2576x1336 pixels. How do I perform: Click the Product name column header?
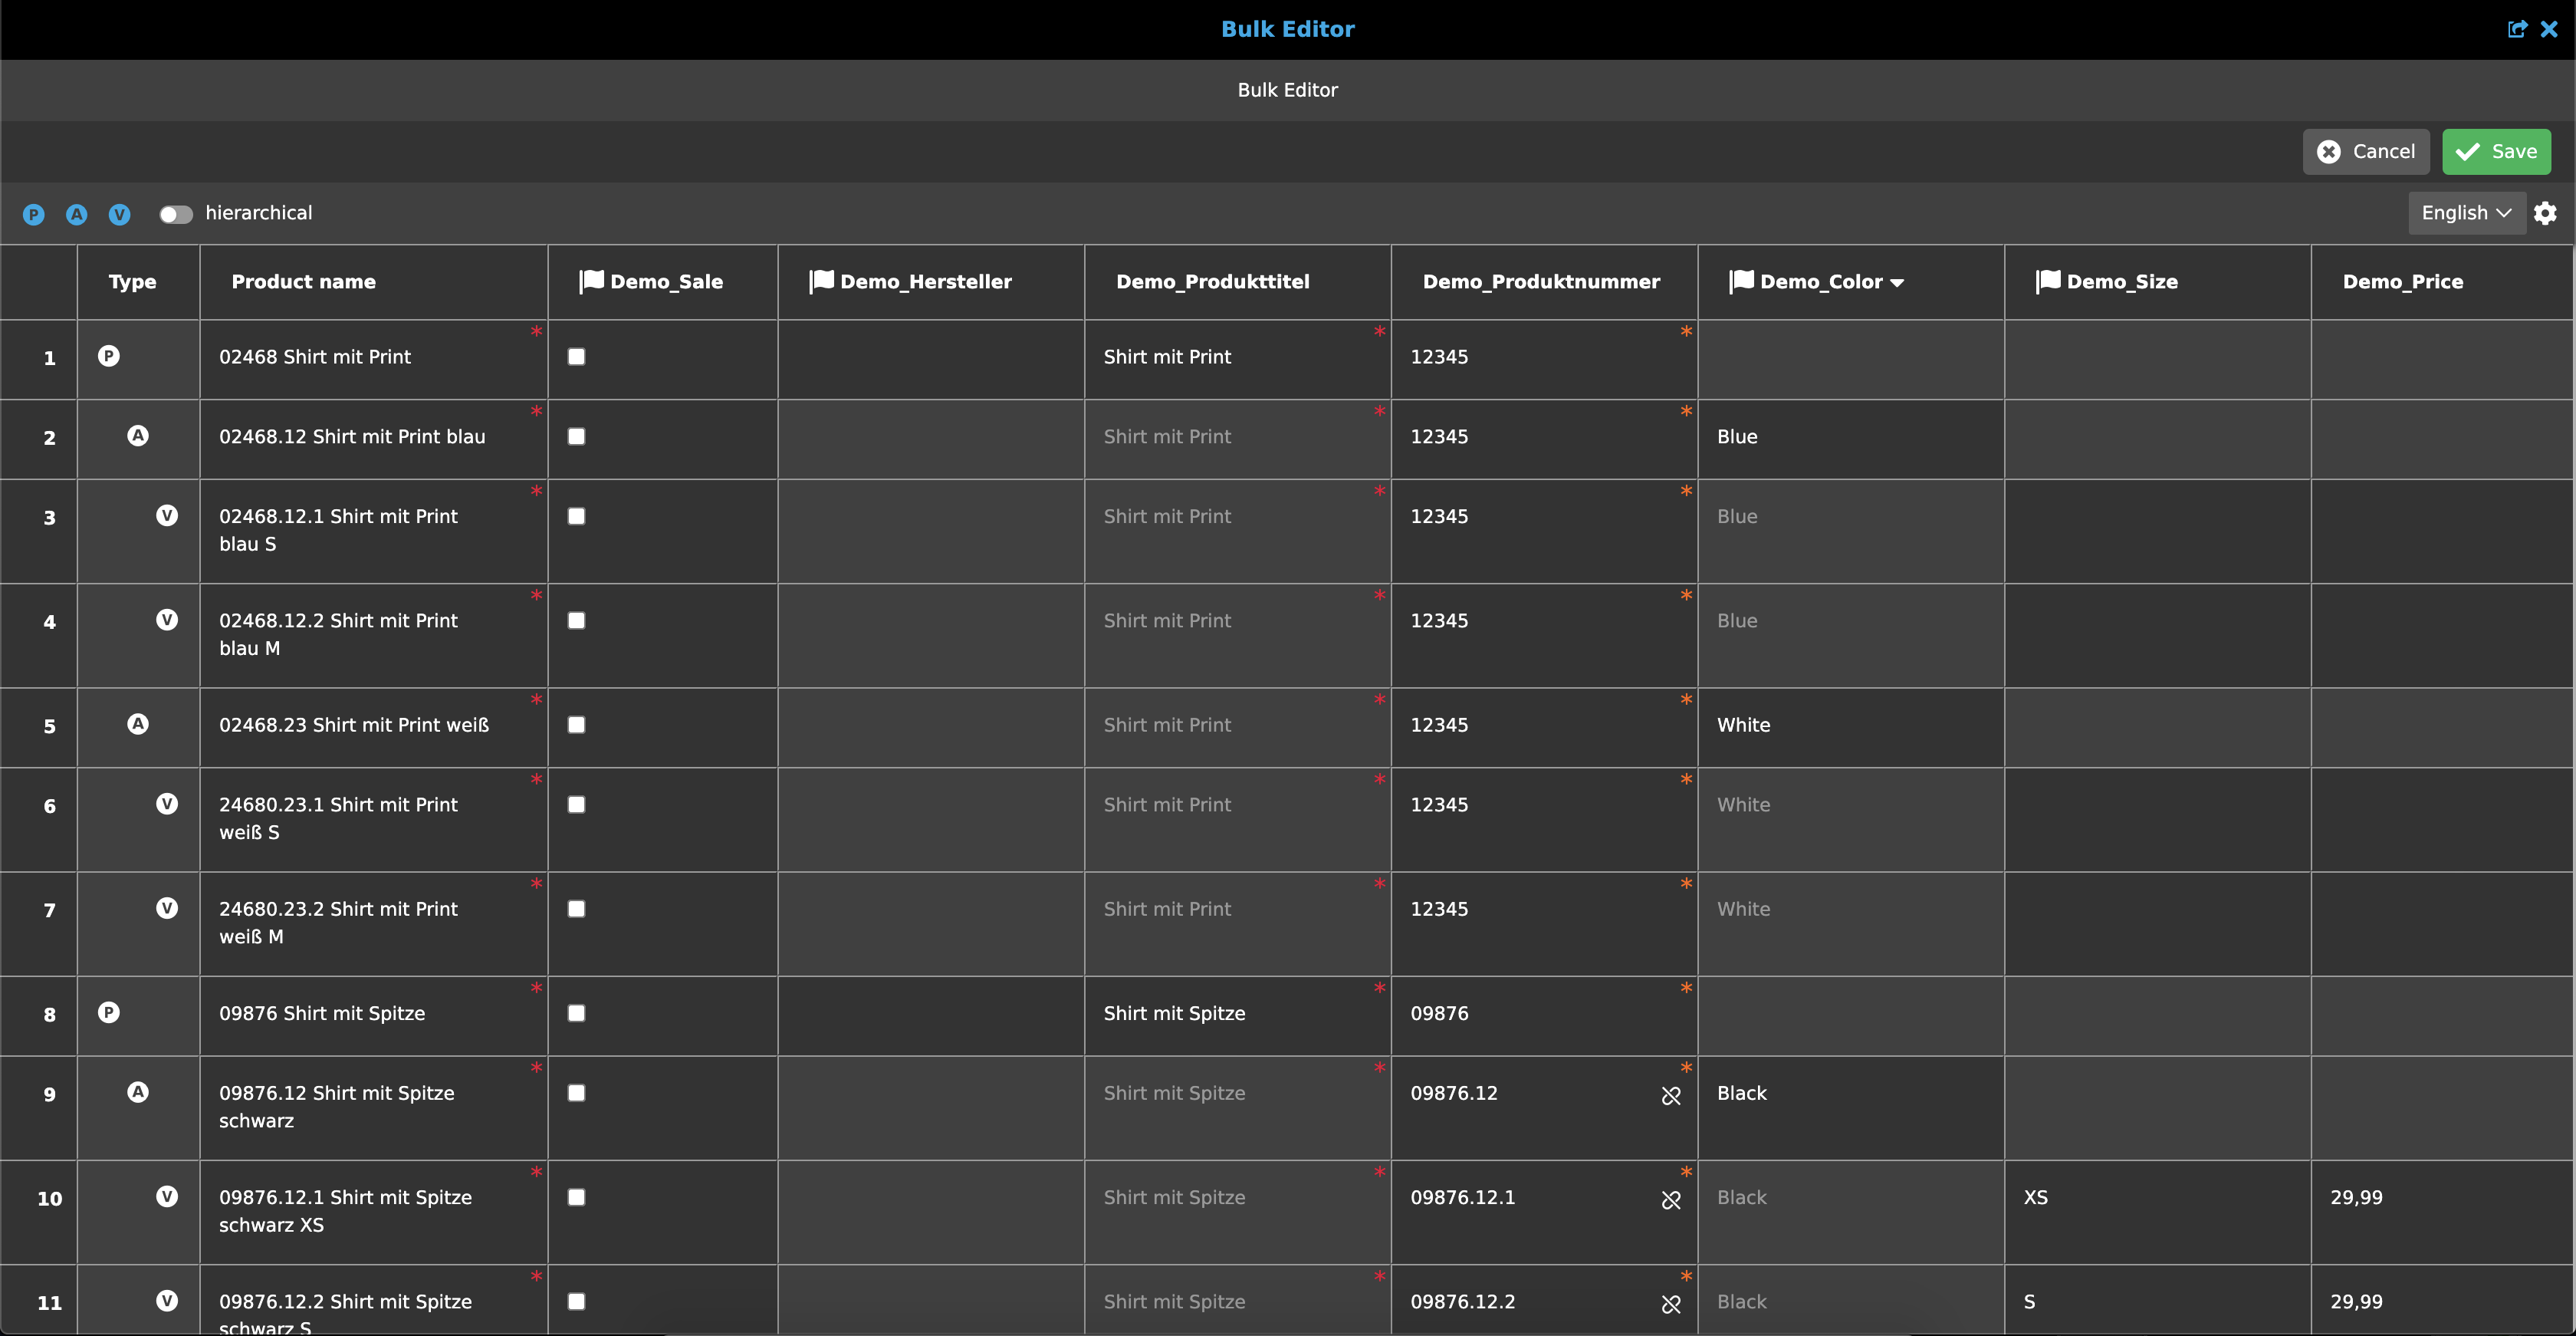coord(303,282)
